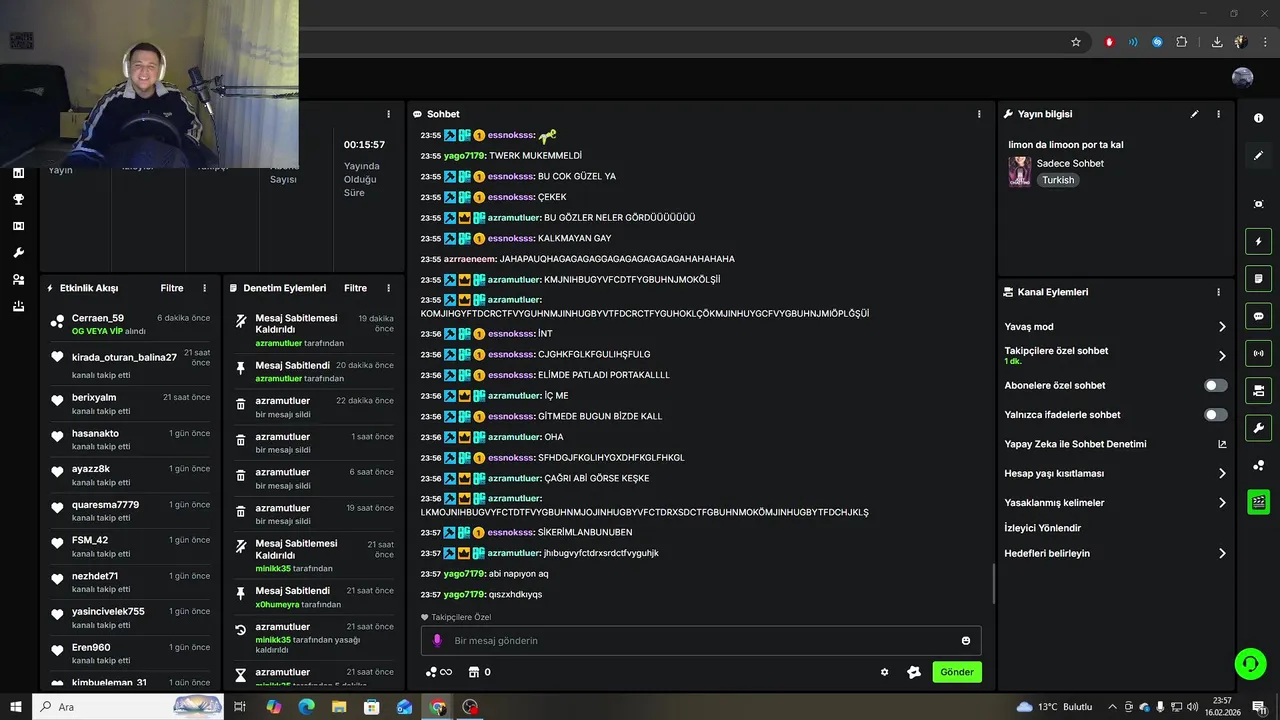The width and height of the screenshot is (1280, 720).
Task: Edit stream info with the pencil icon
Action: pos(1194,114)
